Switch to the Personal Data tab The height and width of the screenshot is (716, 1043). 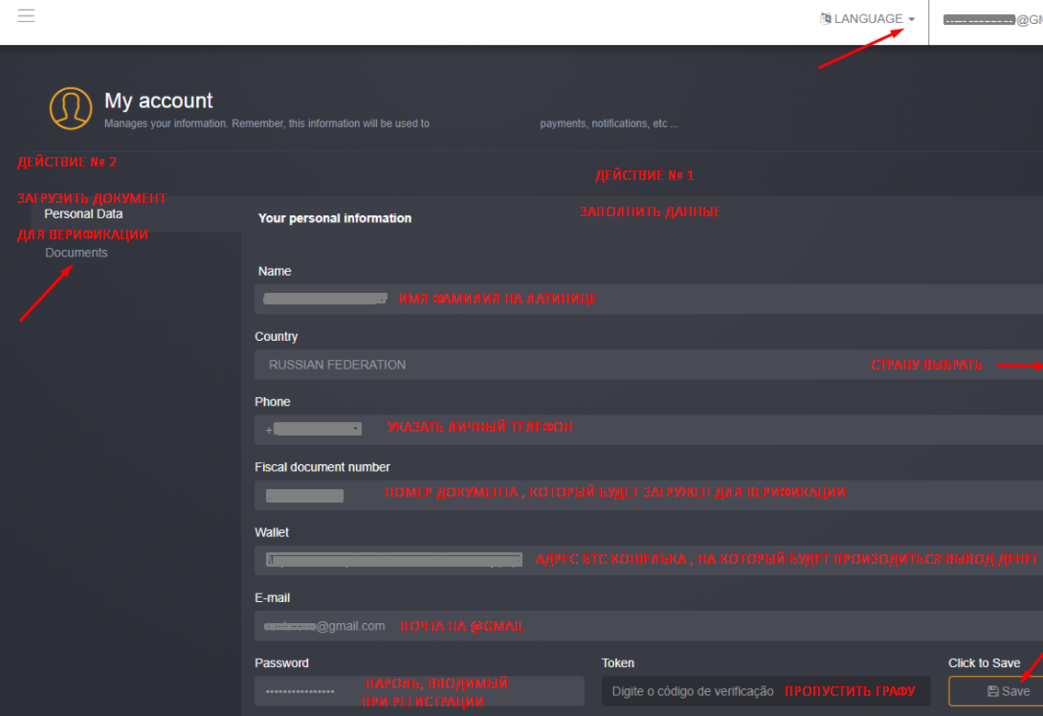[x=84, y=214]
